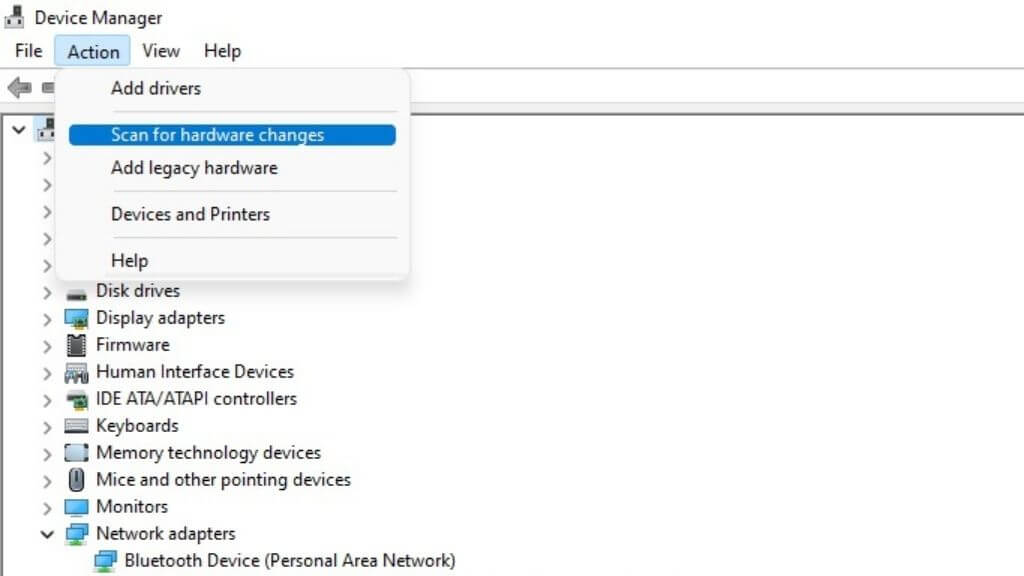Open the File menu
Screen dimensions: 1024x576
coord(28,51)
